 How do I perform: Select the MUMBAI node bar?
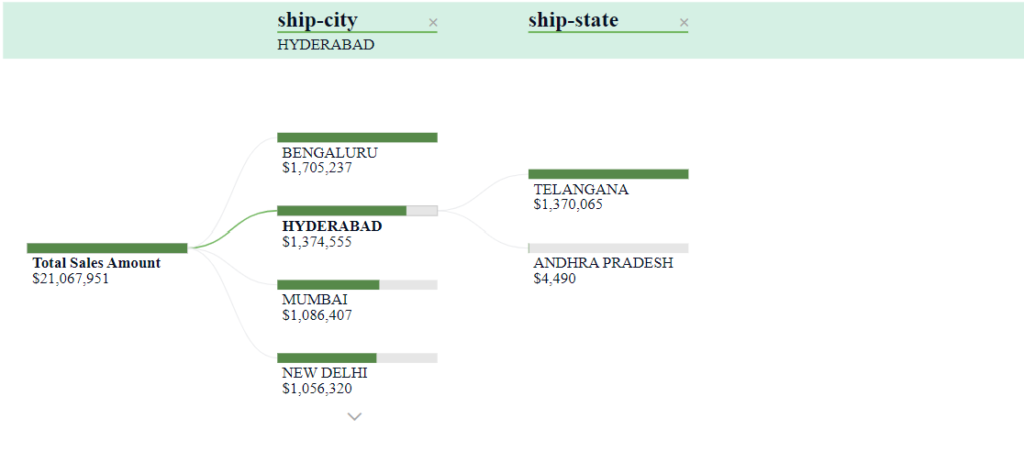(357, 285)
